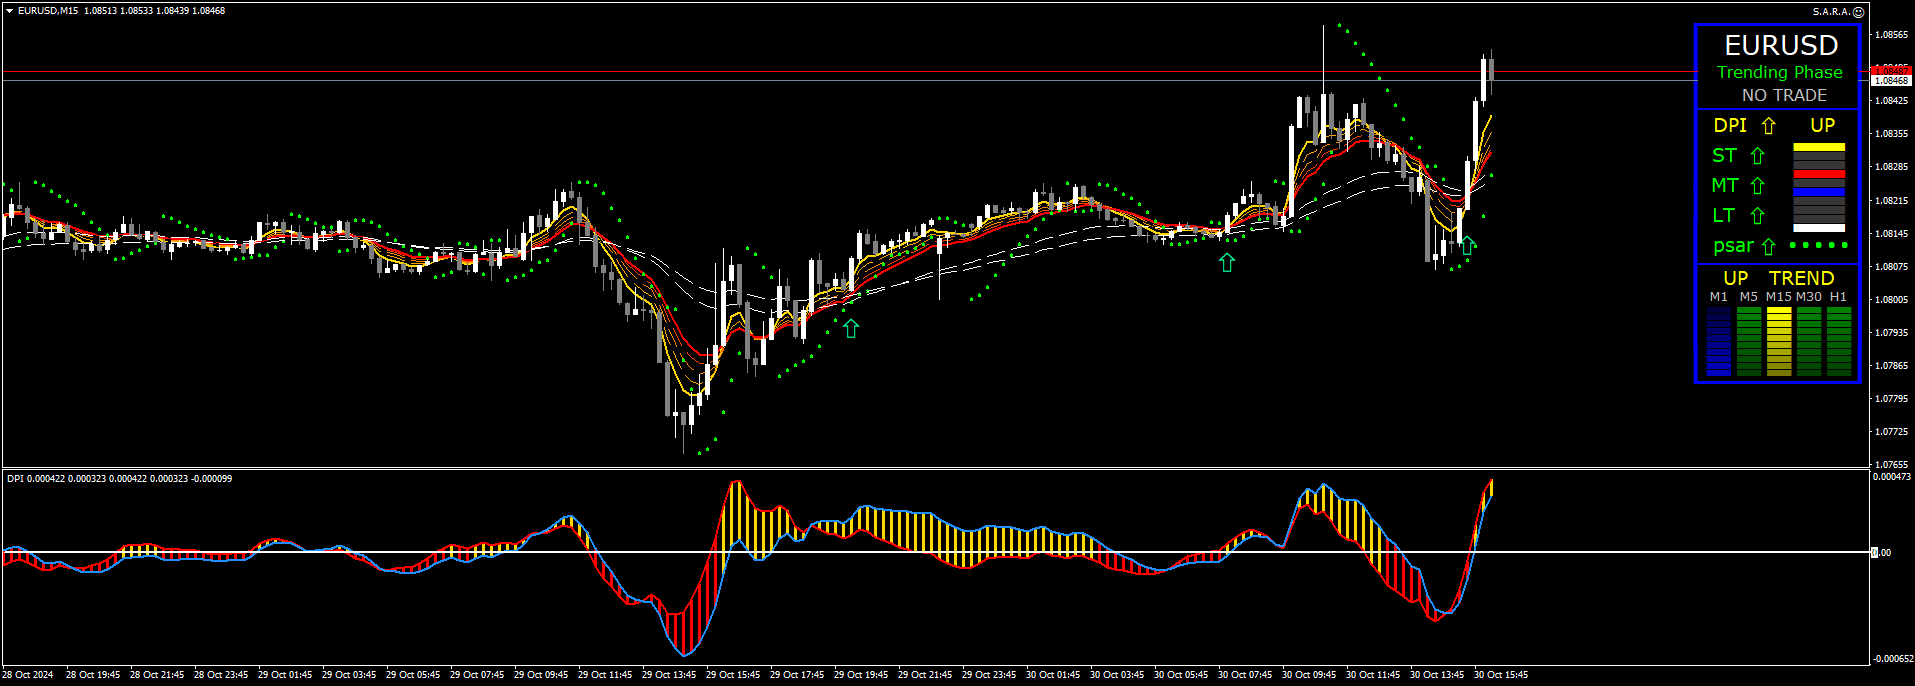
Task: Click the leftmost green buy arrow on chart
Action: 851,328
